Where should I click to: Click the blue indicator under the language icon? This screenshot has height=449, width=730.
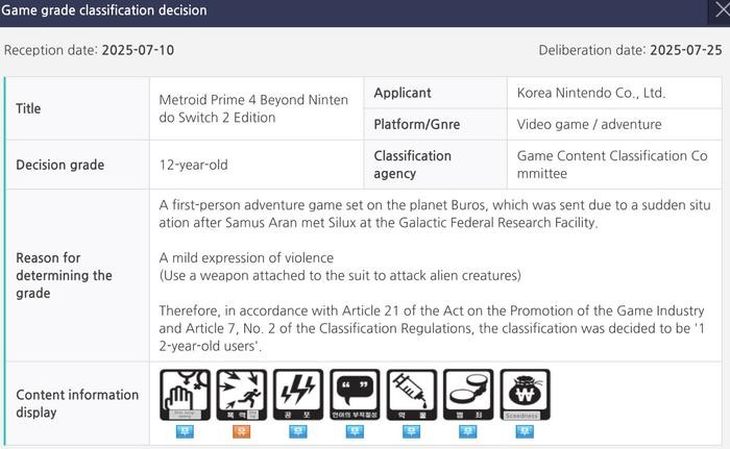[355, 432]
